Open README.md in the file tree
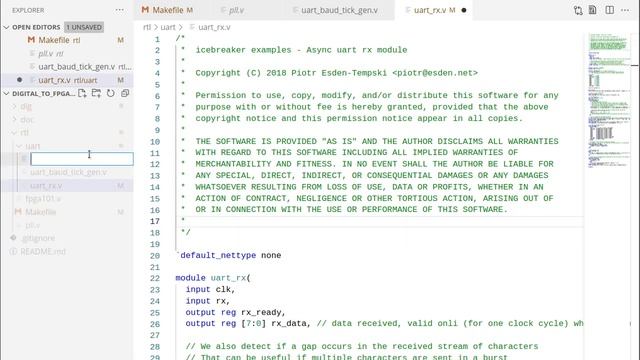Screen dimensions: 640x360 click(67, 251)
